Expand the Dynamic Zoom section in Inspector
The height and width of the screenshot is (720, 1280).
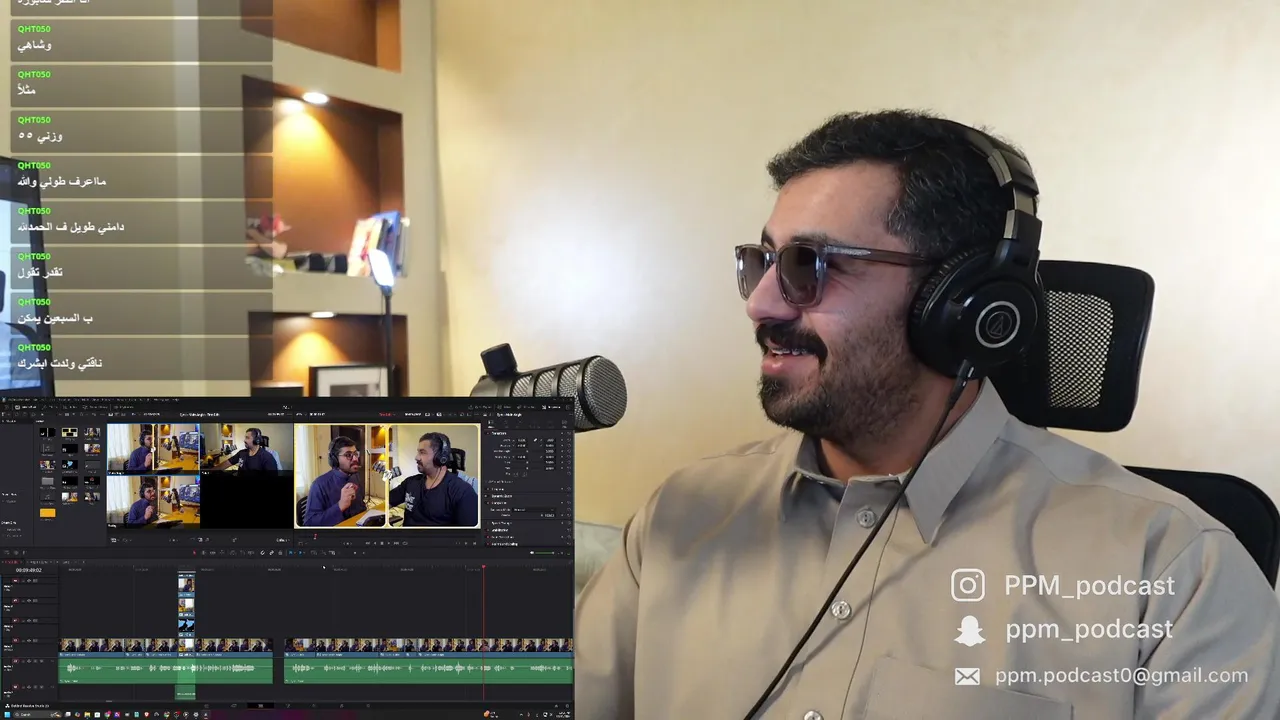[x=502, y=496]
